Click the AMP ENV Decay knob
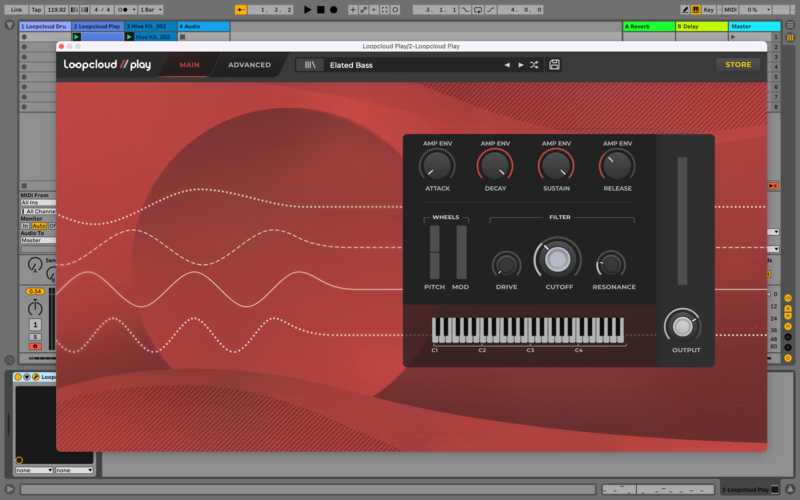Image resolution: width=800 pixels, height=500 pixels. click(x=495, y=166)
